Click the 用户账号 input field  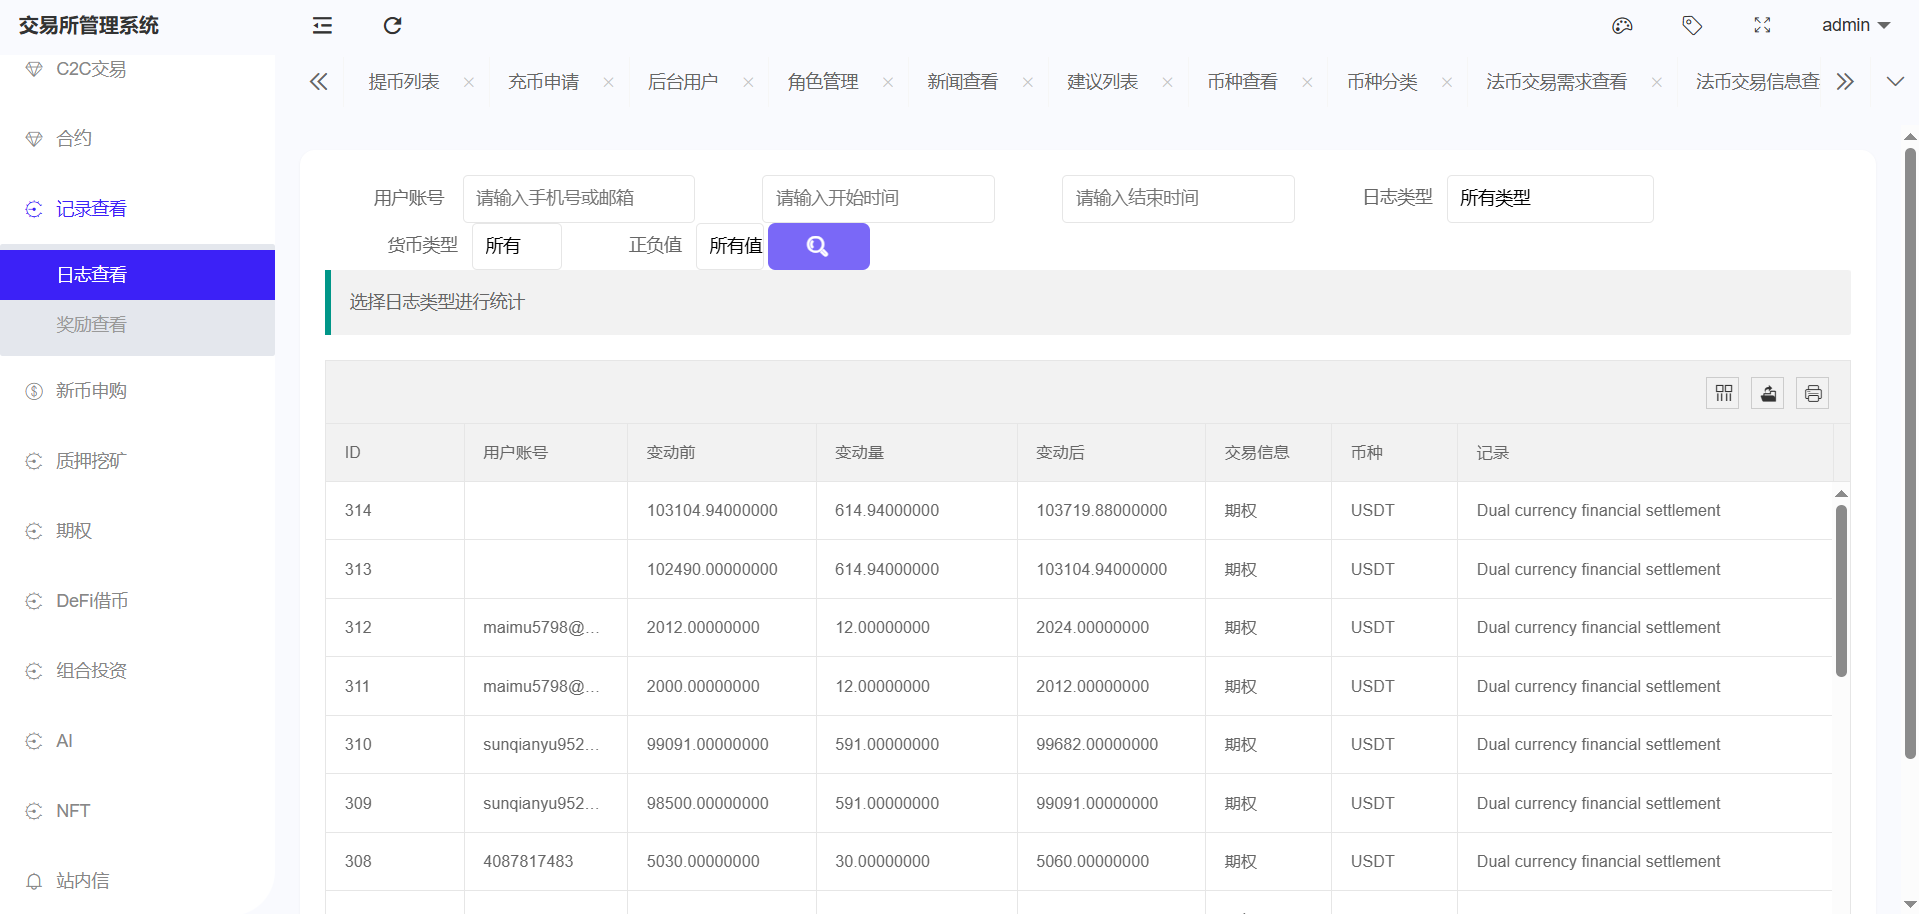pos(578,198)
